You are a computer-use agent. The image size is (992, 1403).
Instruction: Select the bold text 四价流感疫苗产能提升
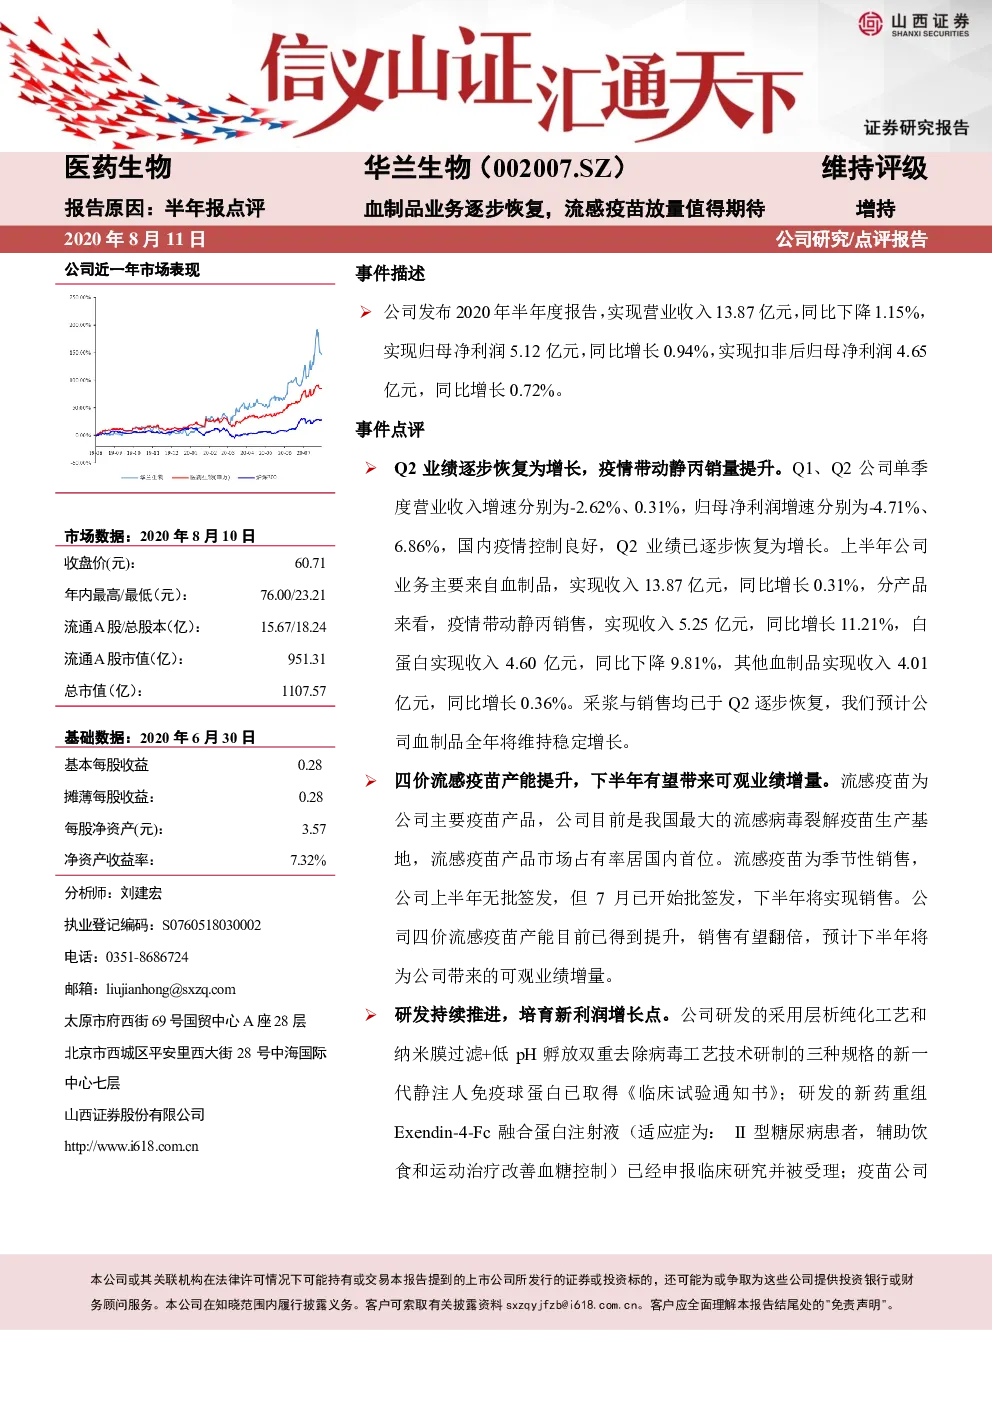pyautogui.click(x=482, y=781)
